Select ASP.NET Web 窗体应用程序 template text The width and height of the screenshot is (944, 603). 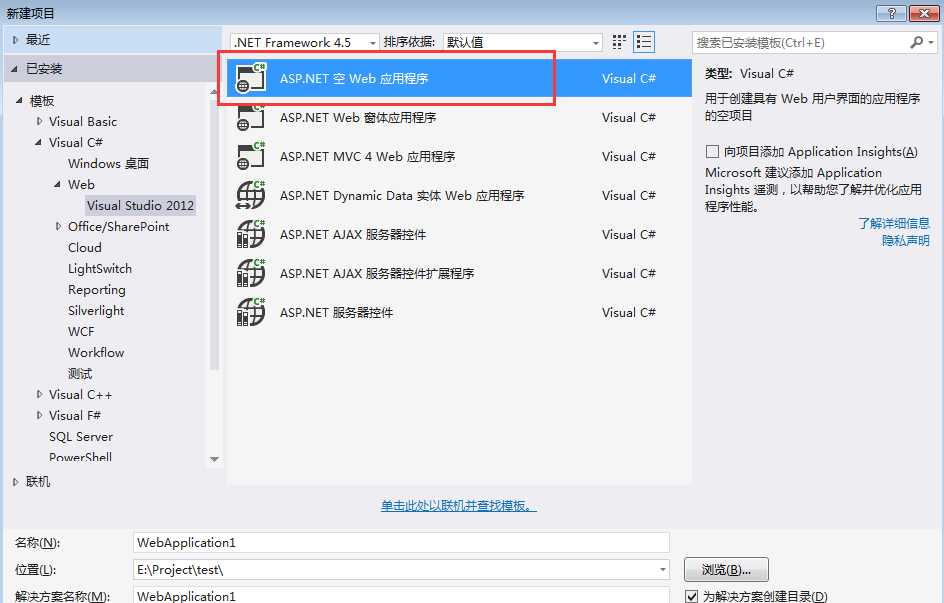(358, 117)
